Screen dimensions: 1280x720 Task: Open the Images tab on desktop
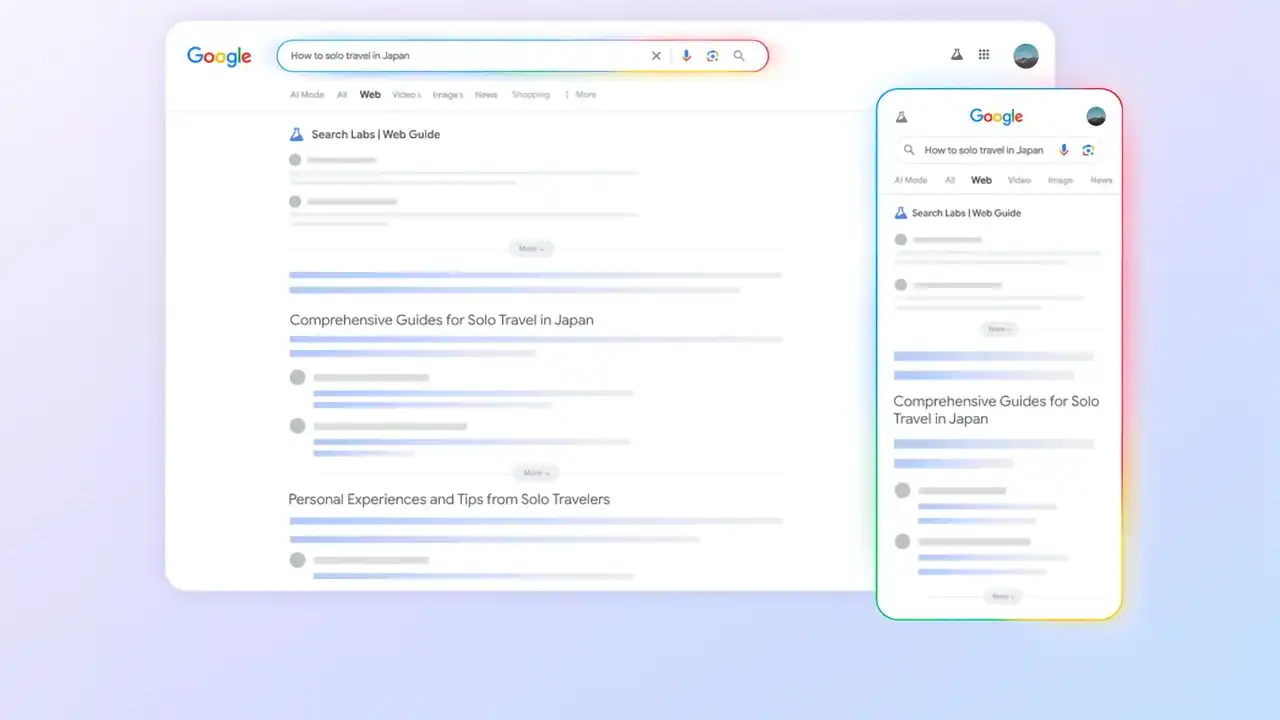448,95
